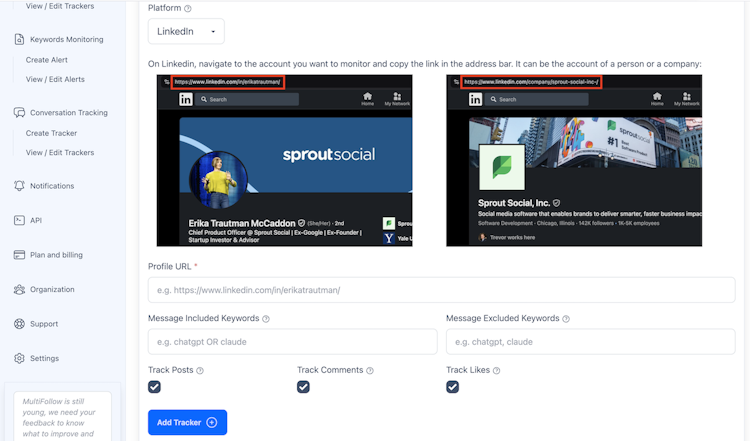Click the MultiFollow feedback note box
Screen dimensions: 750x441
pos(62,416)
